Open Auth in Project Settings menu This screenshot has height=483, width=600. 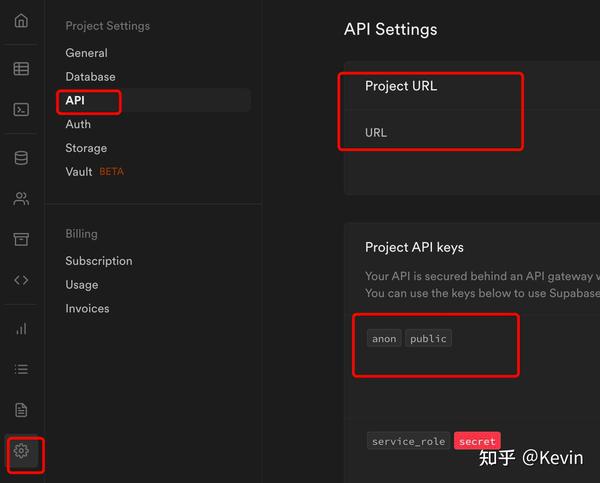[x=78, y=124]
